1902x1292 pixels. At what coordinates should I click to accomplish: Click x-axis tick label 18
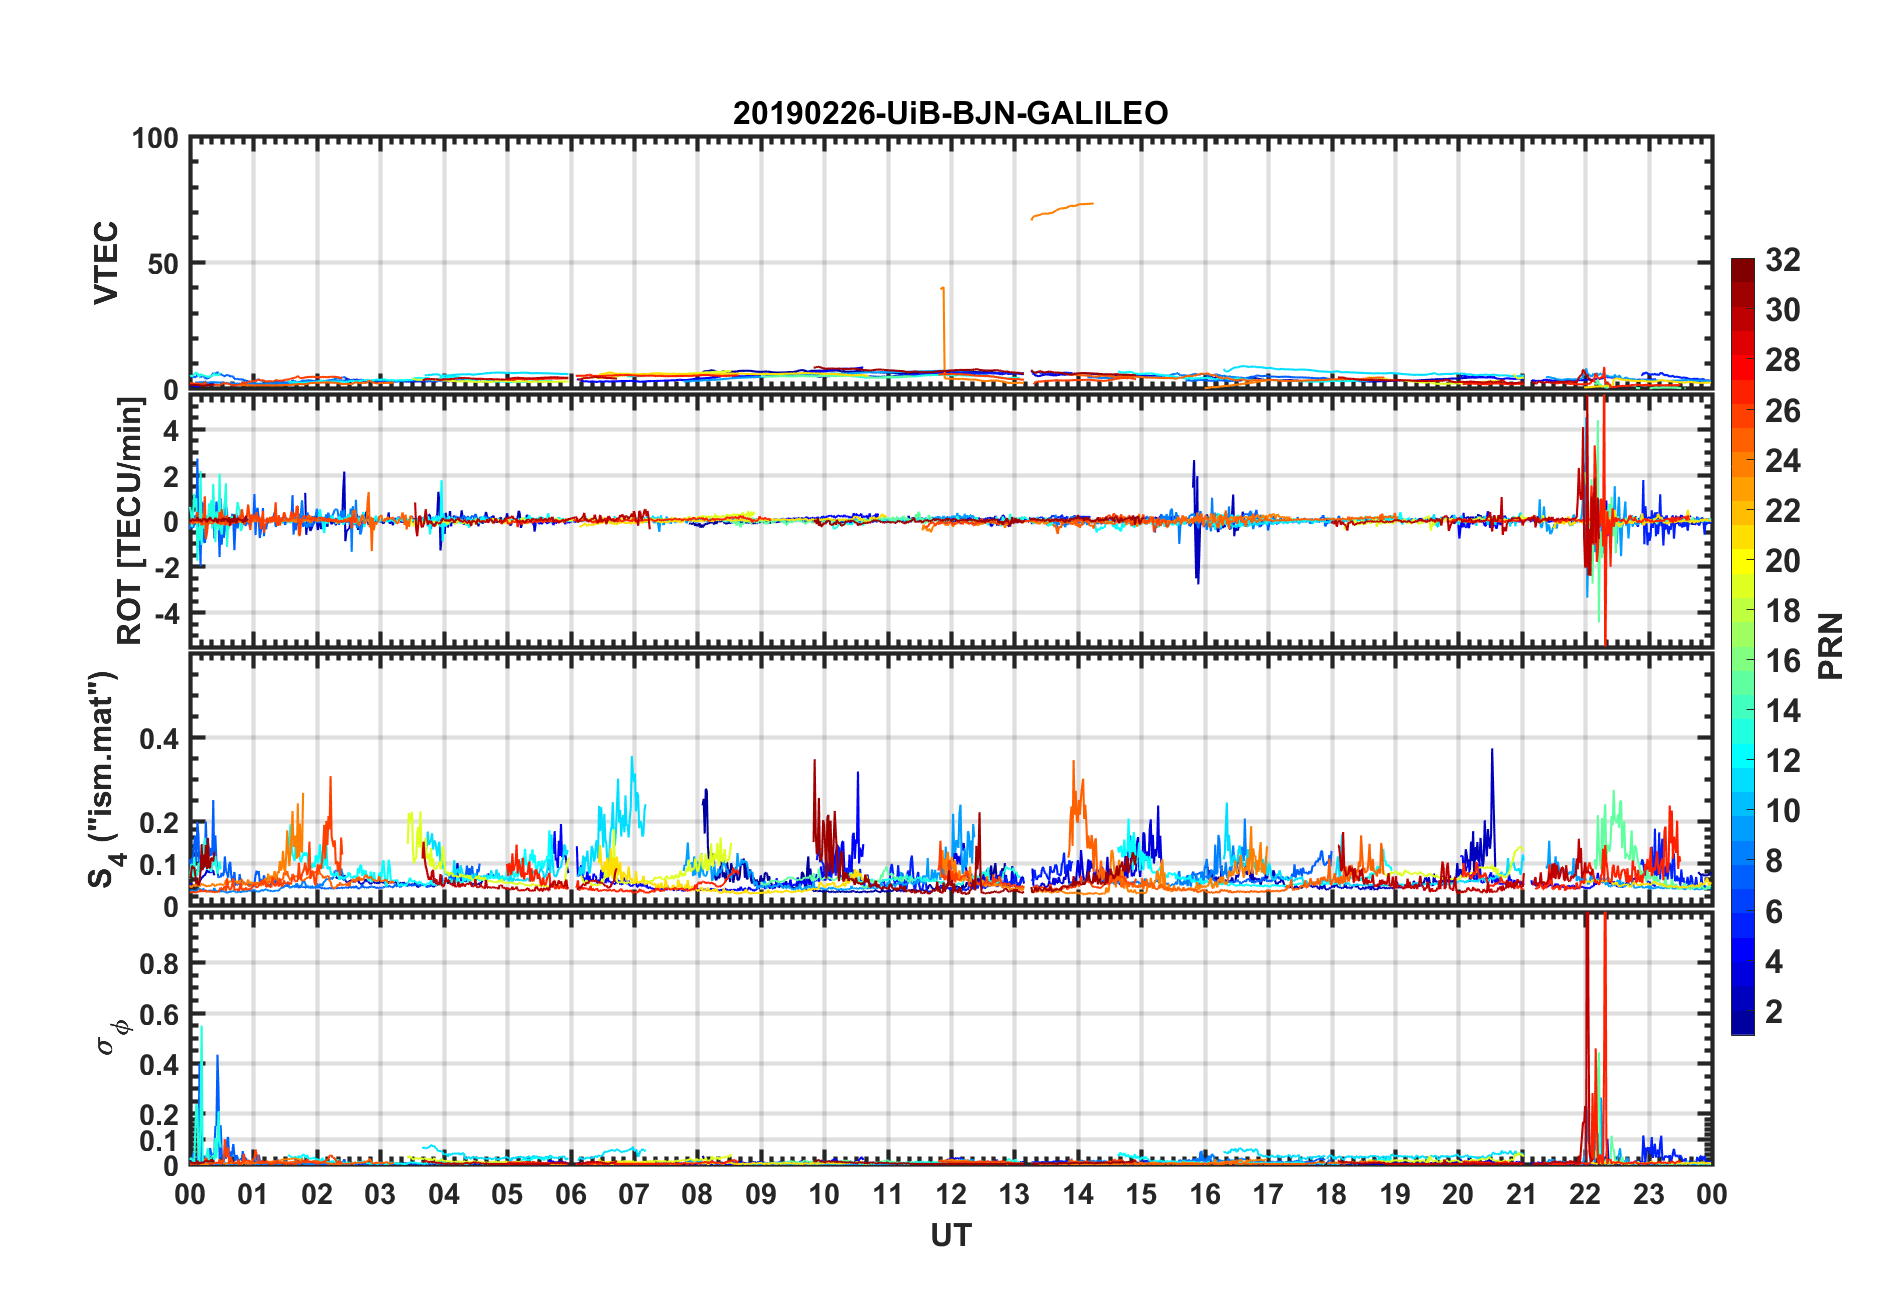click(x=1331, y=1195)
